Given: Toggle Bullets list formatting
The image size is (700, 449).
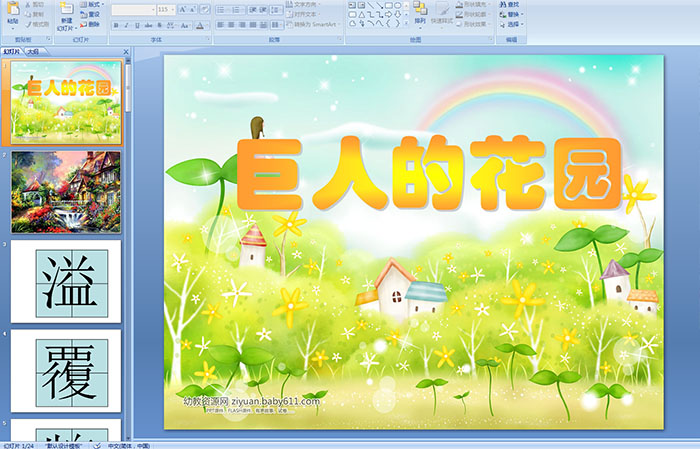Looking at the screenshot, I should coord(223,10).
